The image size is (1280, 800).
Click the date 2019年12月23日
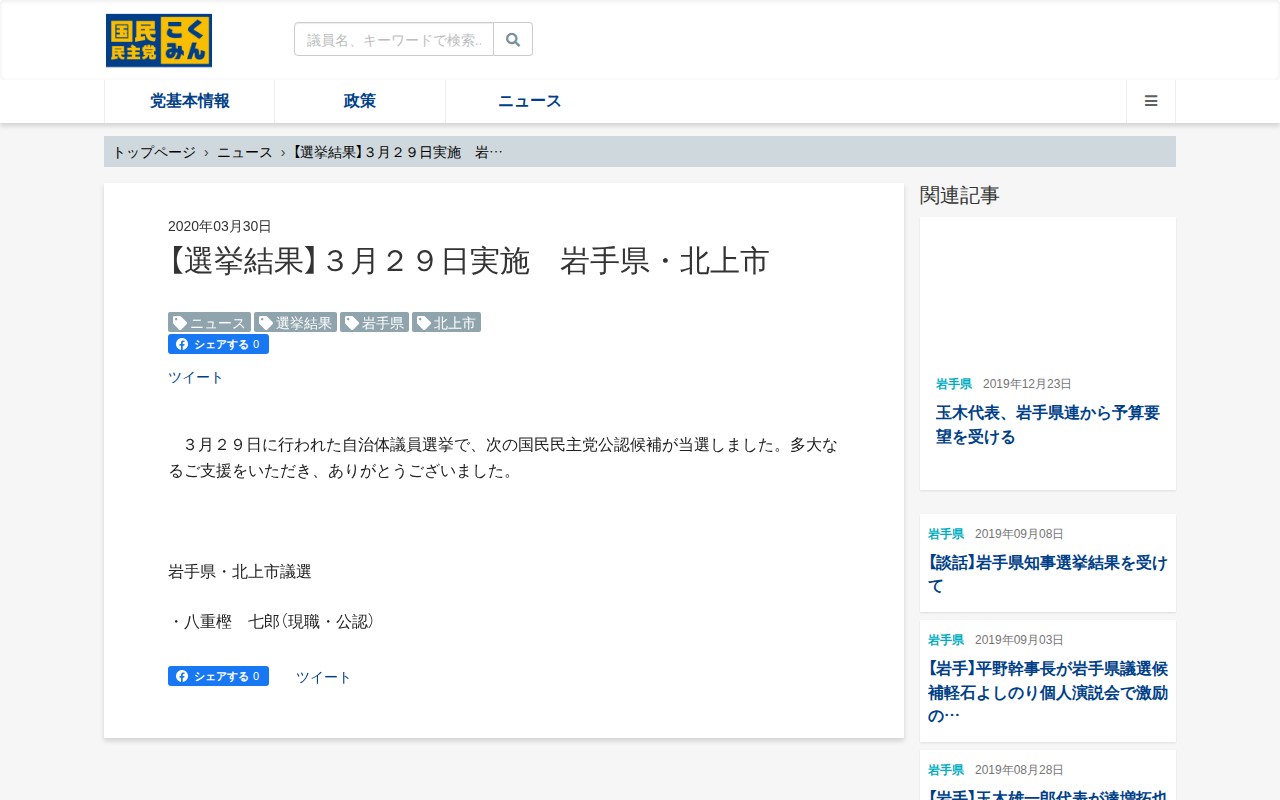(1027, 384)
